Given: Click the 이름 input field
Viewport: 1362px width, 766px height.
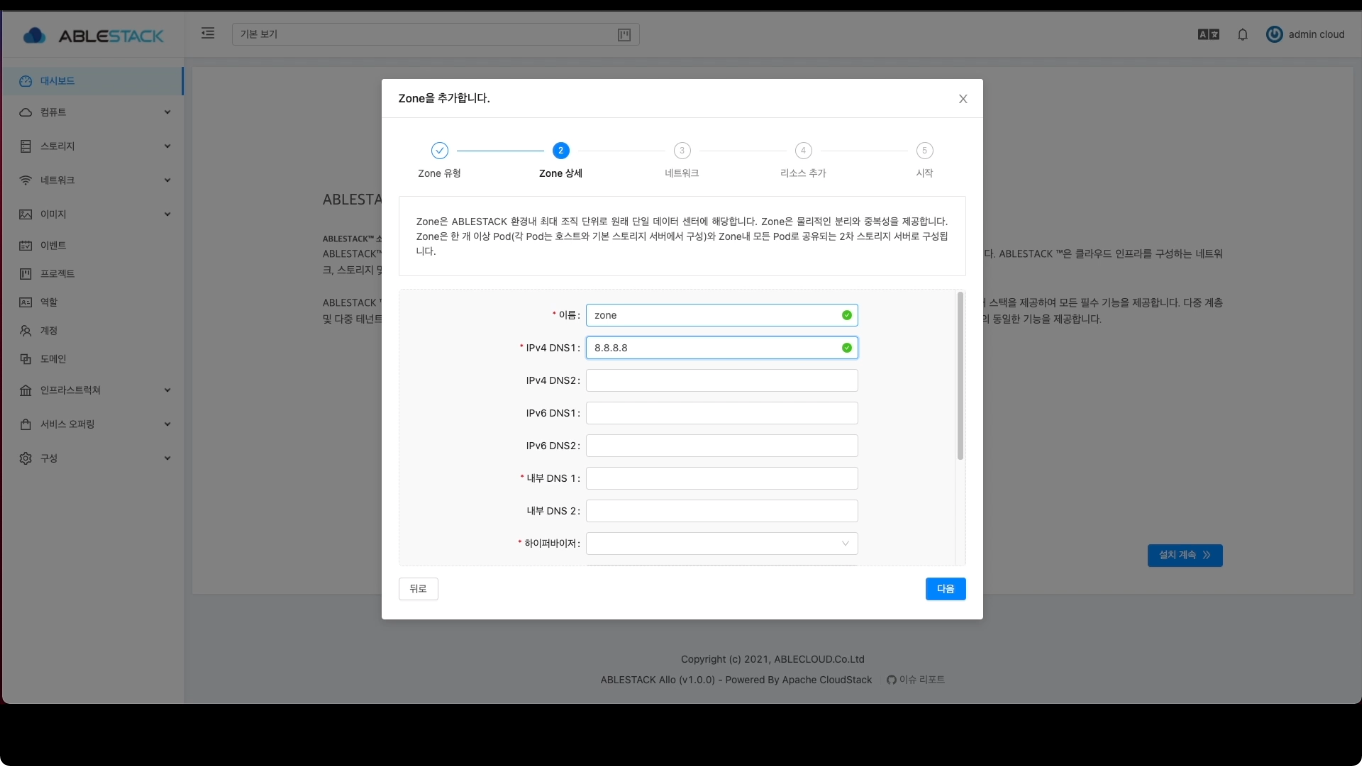Looking at the screenshot, I should (x=722, y=315).
